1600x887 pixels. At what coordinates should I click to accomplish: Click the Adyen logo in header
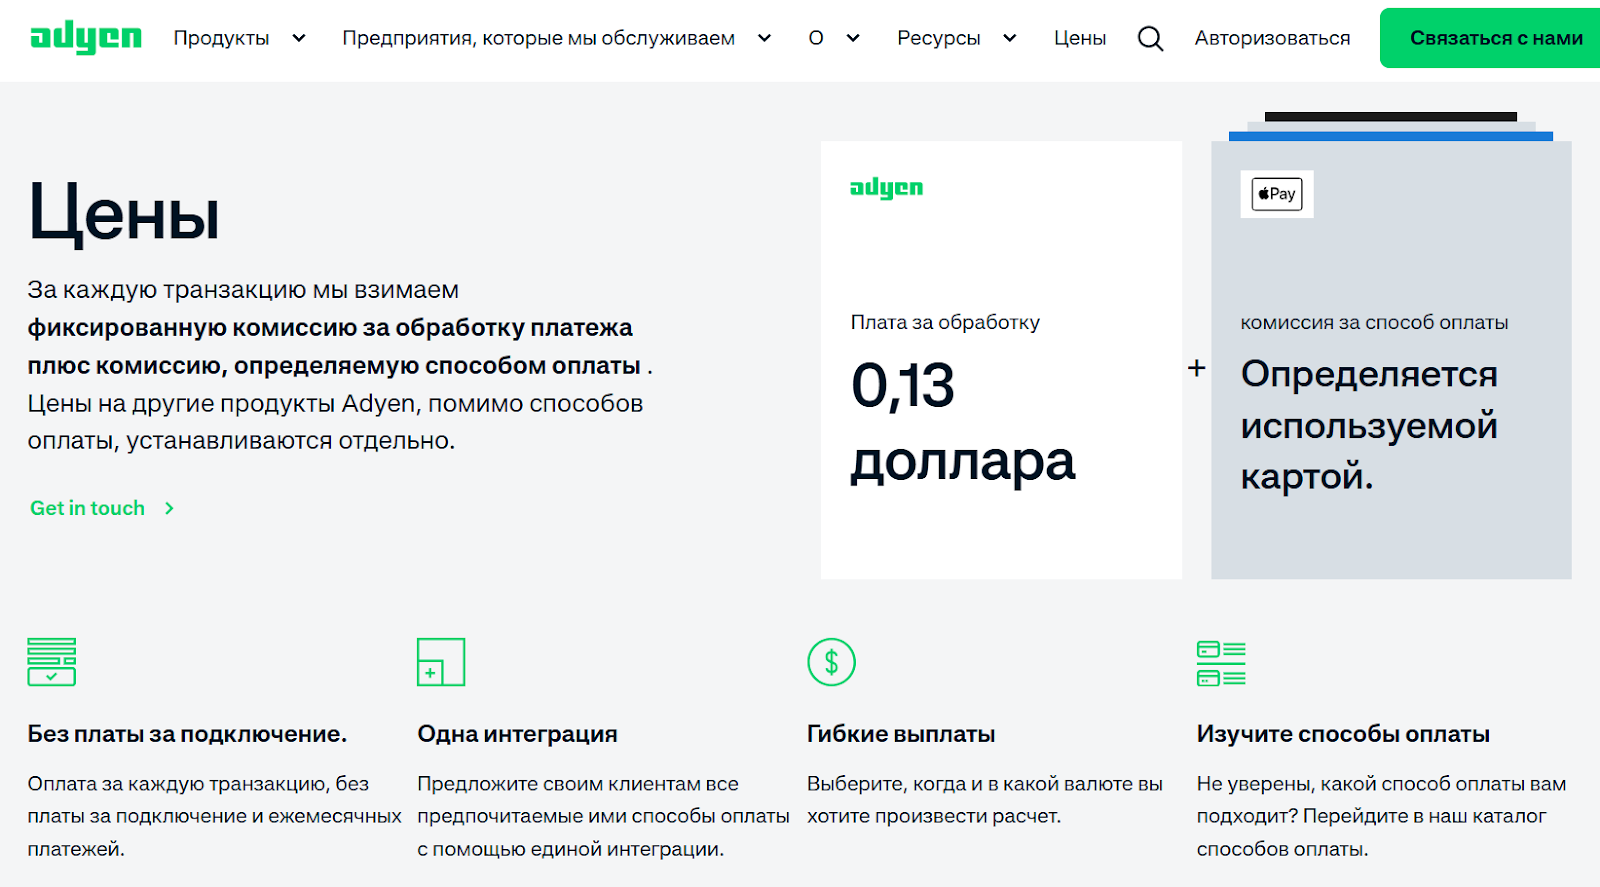click(x=86, y=38)
